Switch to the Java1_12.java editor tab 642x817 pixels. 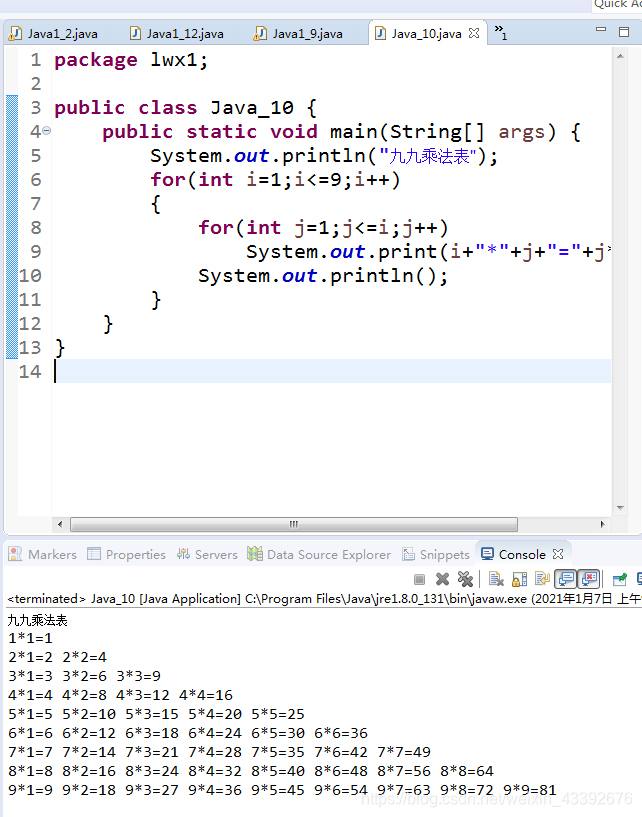pos(177,34)
